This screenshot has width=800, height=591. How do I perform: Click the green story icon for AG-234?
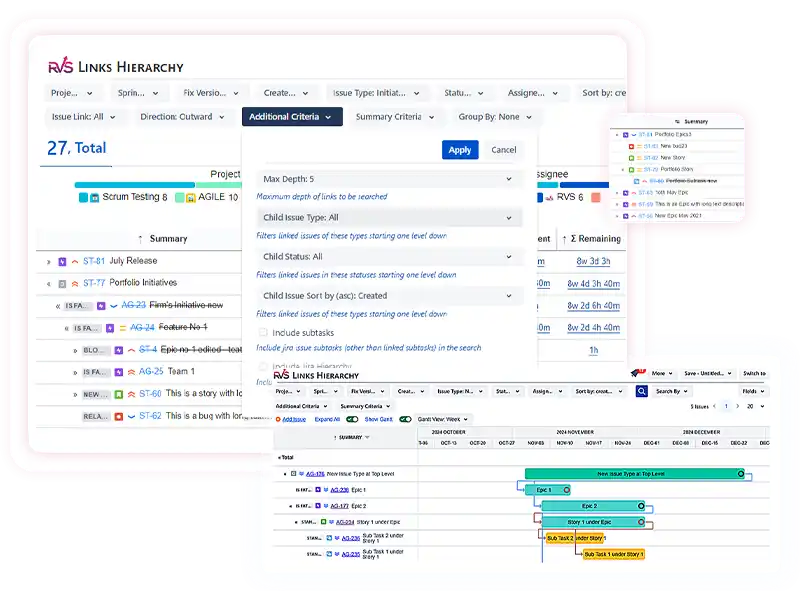pos(323,522)
